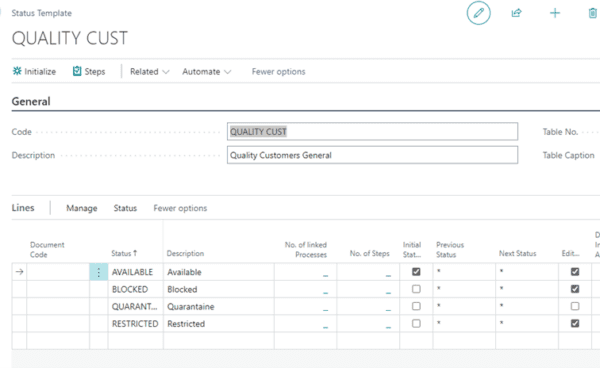Click the Blocked description cell
The width and height of the screenshot is (600, 368).
pyautogui.click(x=218, y=289)
